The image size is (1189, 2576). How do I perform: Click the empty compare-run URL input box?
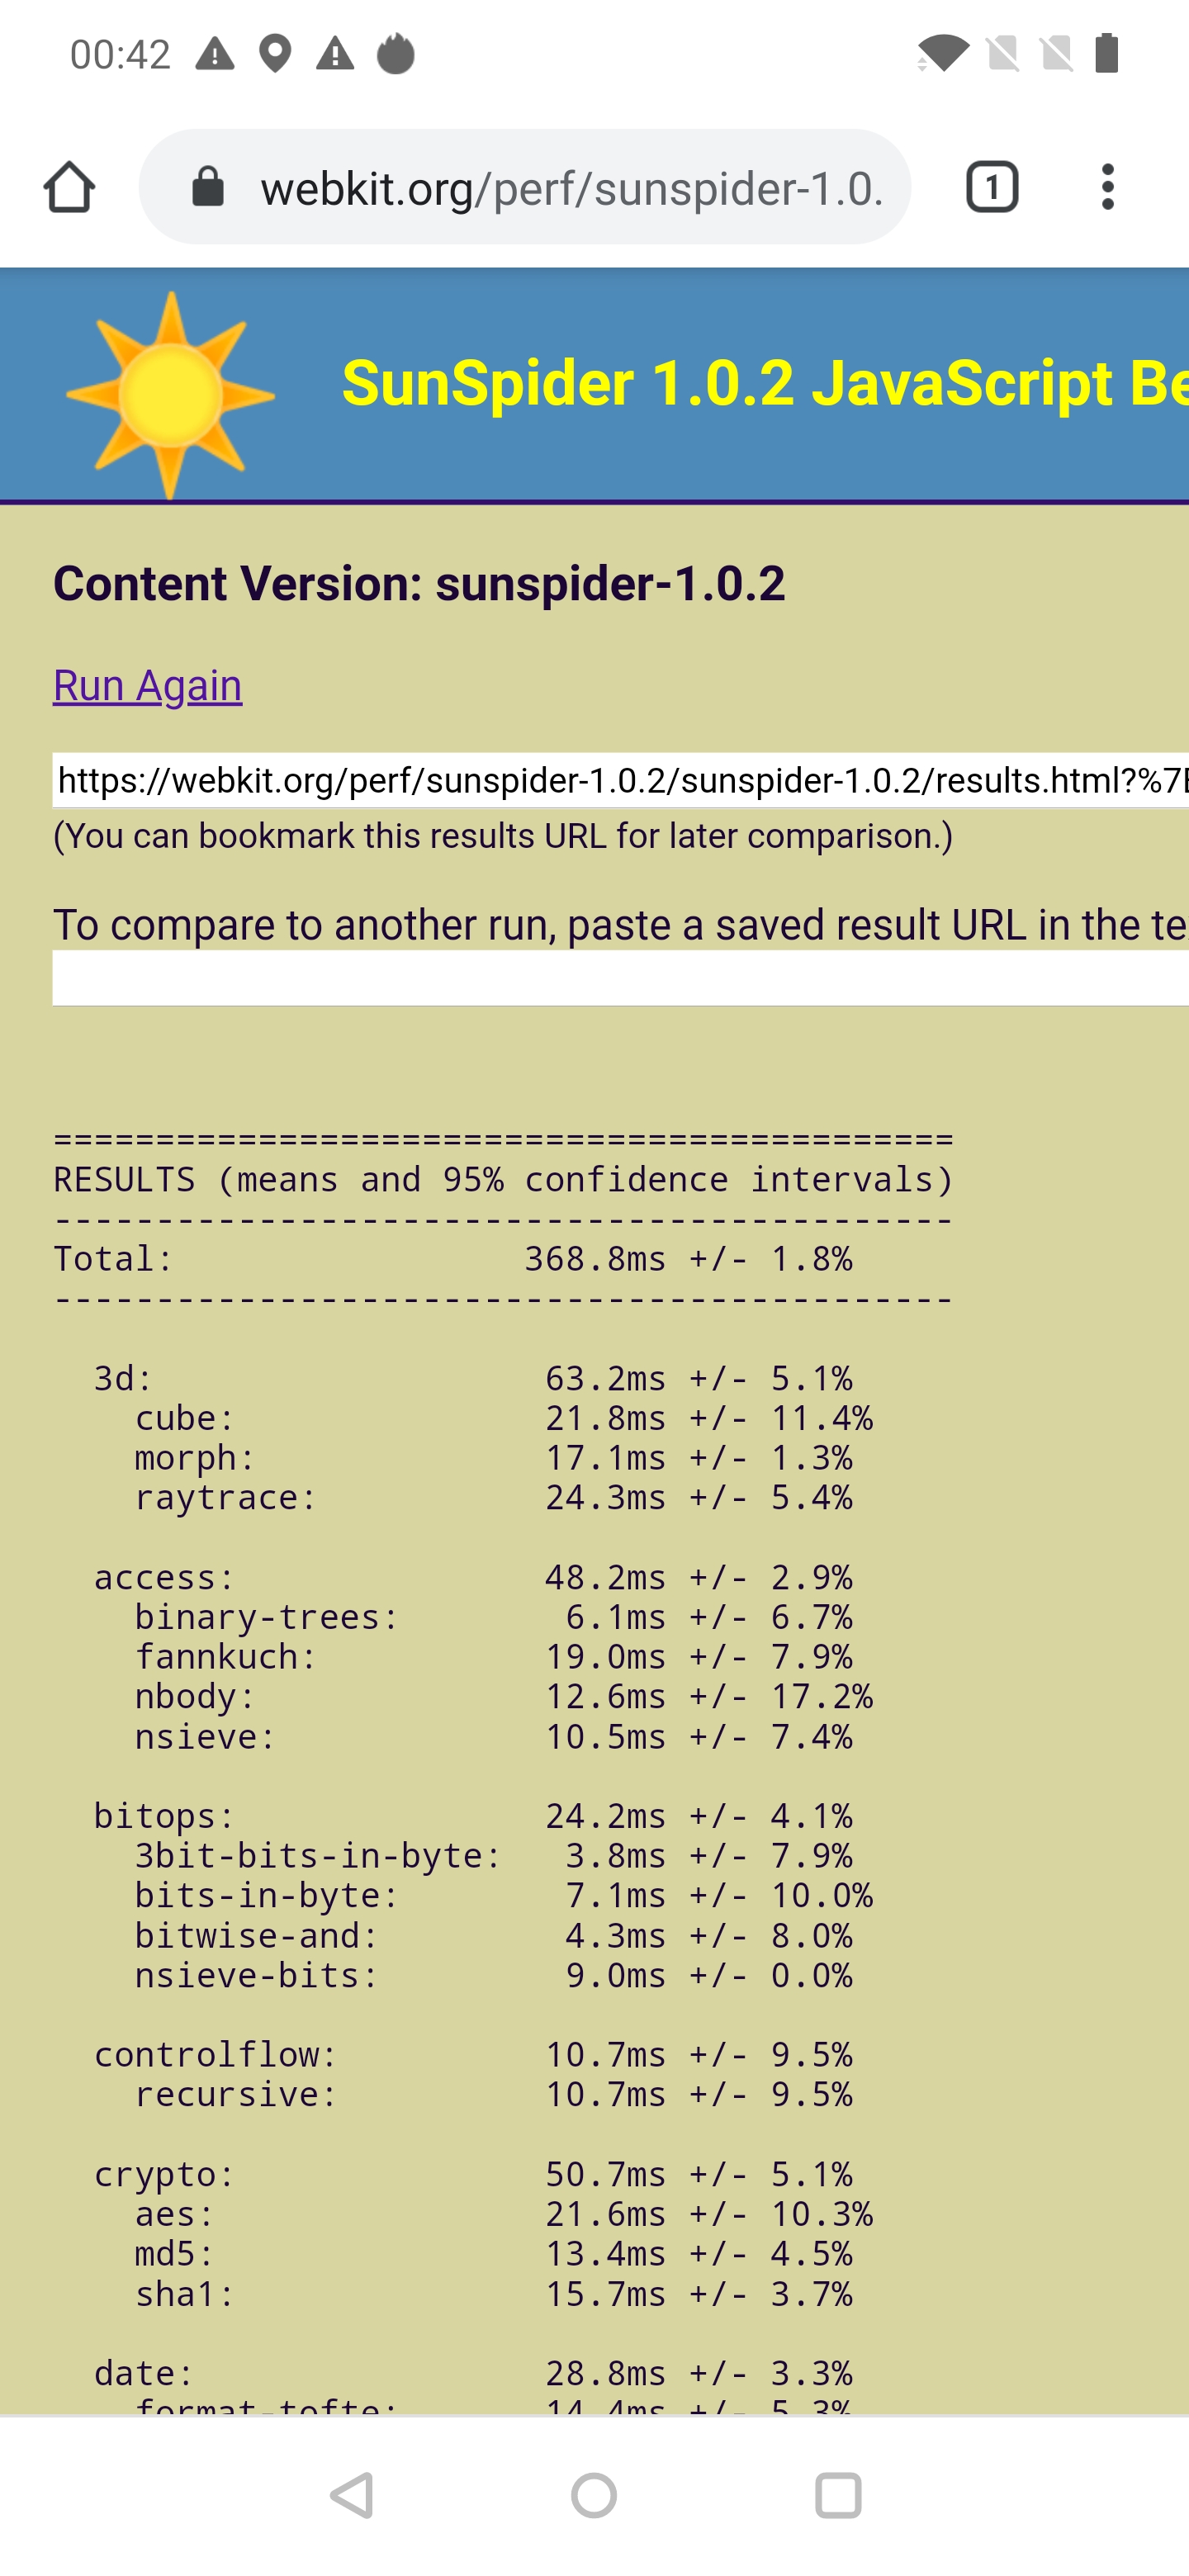(x=620, y=978)
